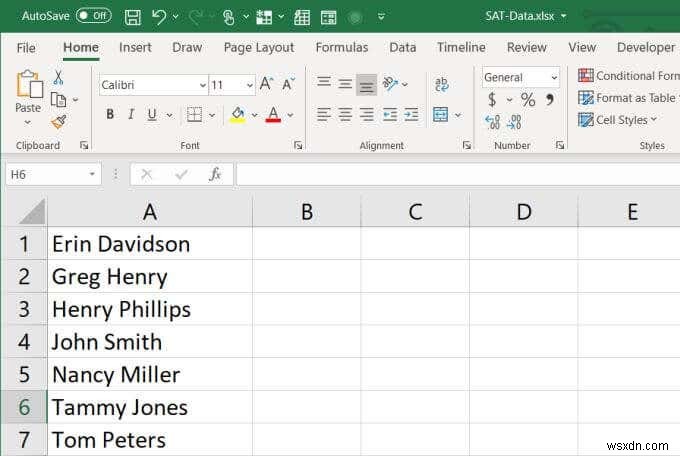The height and width of the screenshot is (456, 680).
Task: Switch to the Draw tab
Action: pyautogui.click(x=187, y=47)
